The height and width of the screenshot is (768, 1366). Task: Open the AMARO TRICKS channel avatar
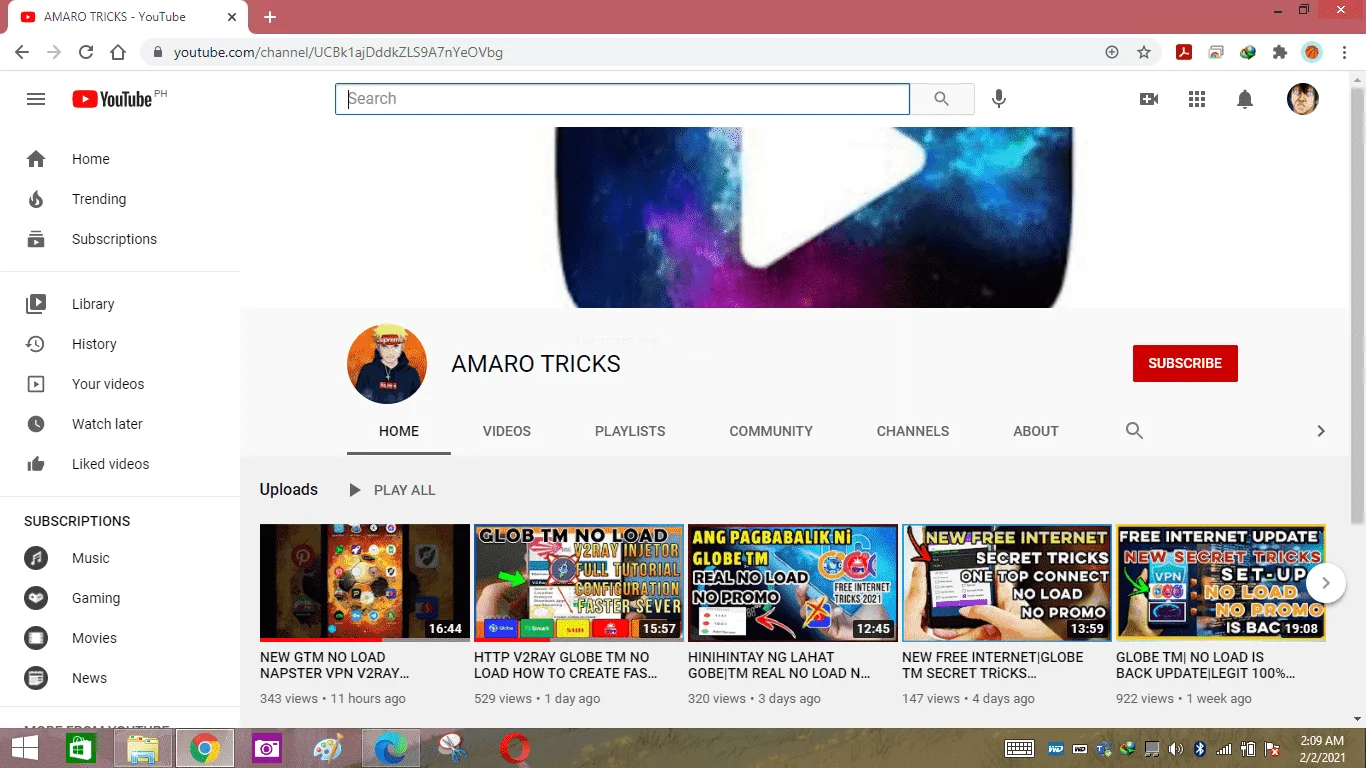point(387,364)
